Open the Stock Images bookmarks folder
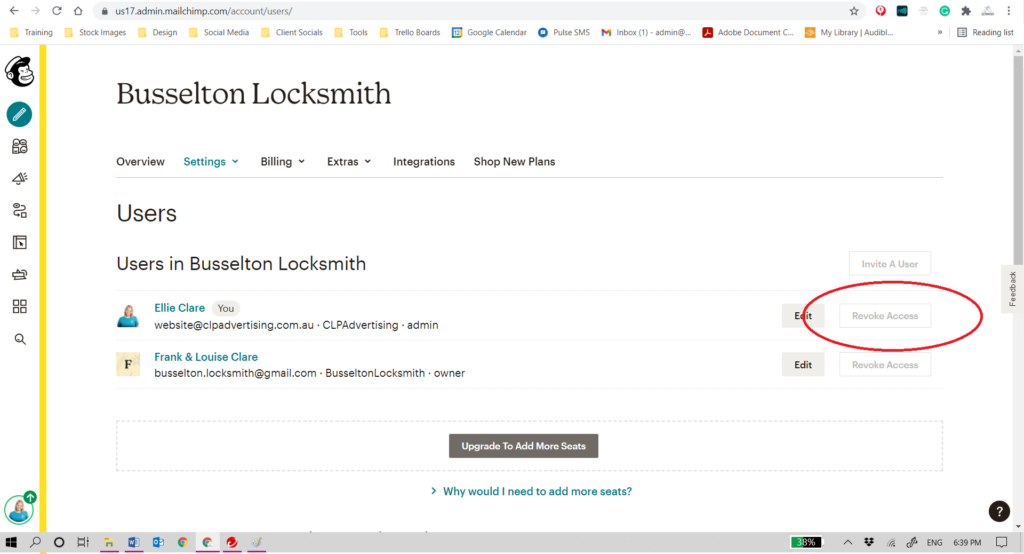 coord(95,32)
